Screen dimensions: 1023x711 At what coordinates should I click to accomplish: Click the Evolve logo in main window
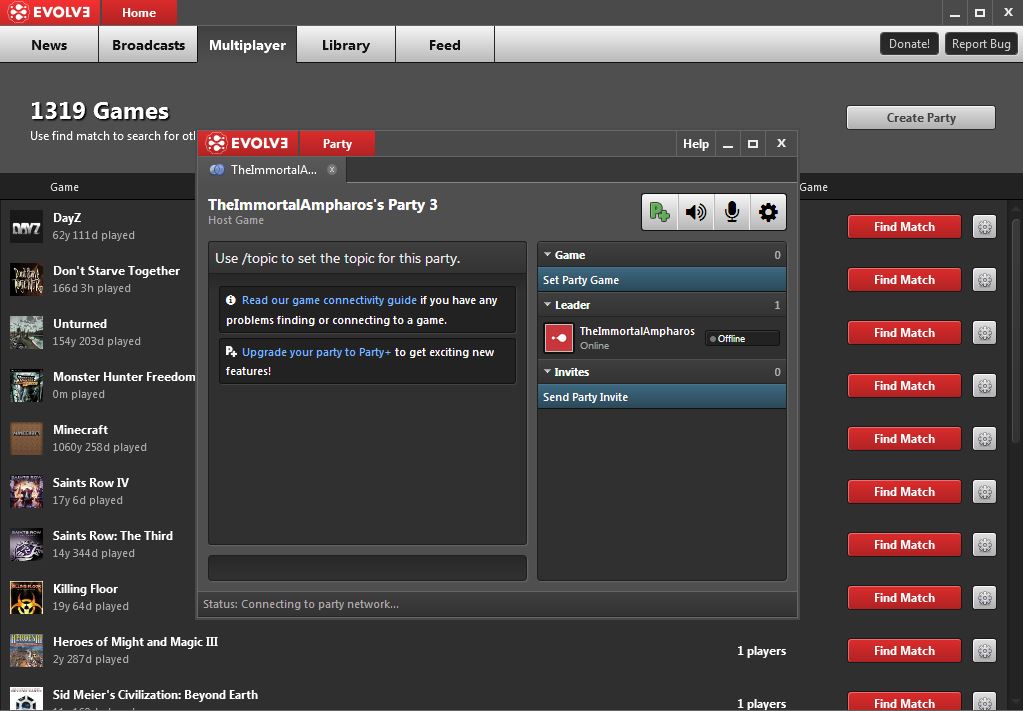tap(49, 12)
